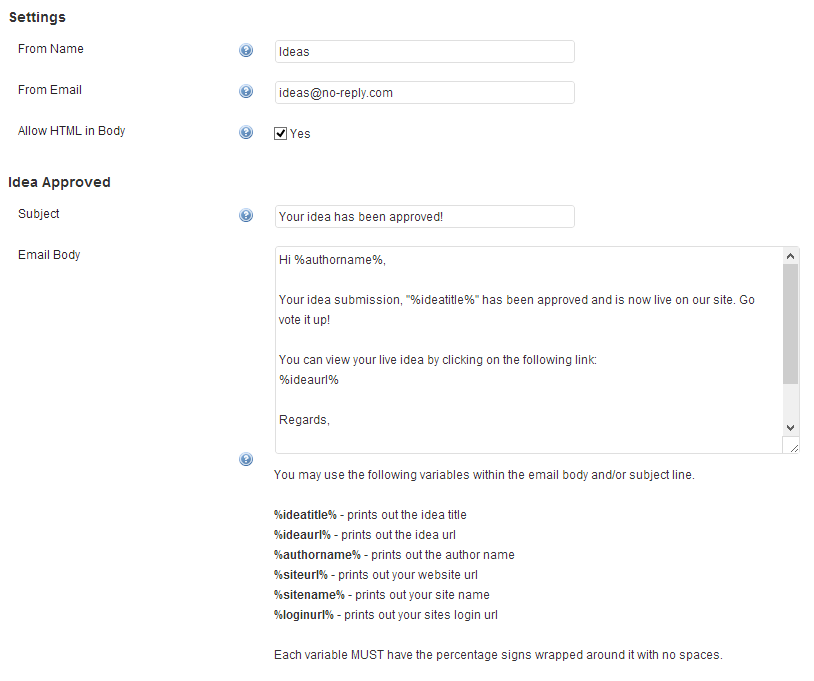This screenshot has height=681, width=814.
Task: Click 'You can view your live idea' line
Action: 438,360
